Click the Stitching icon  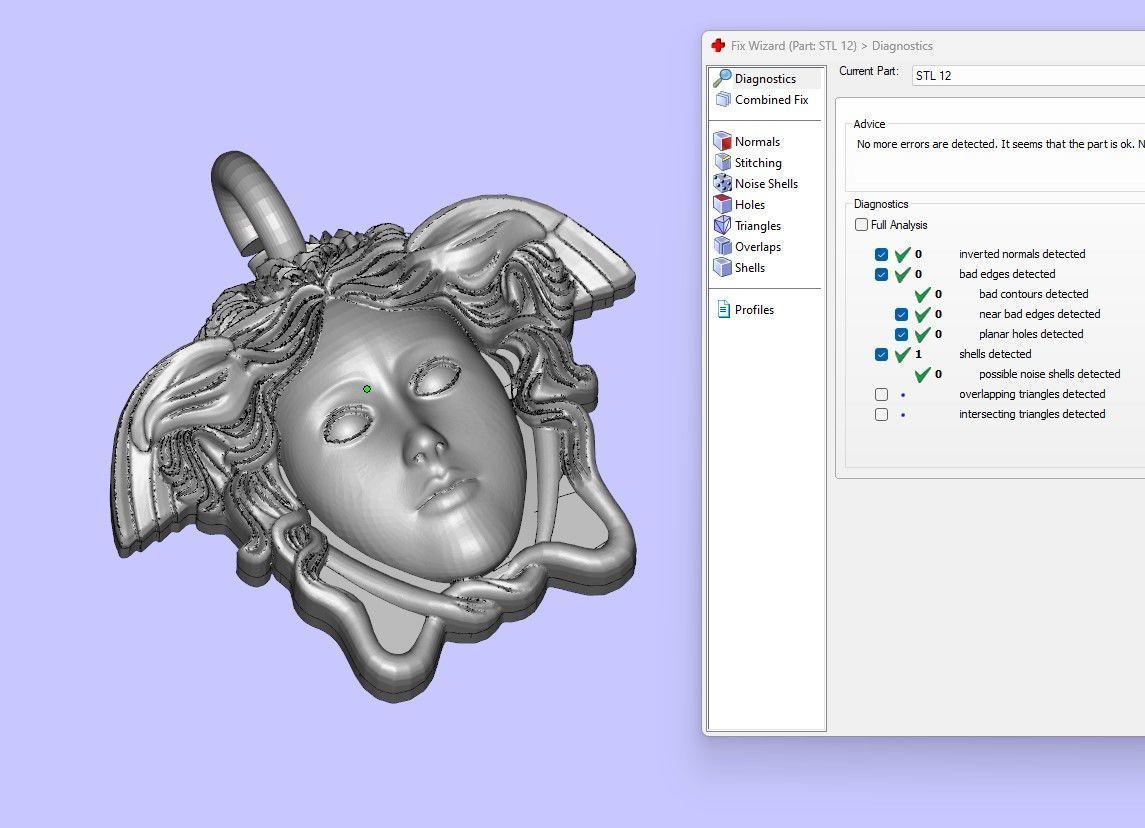click(722, 162)
